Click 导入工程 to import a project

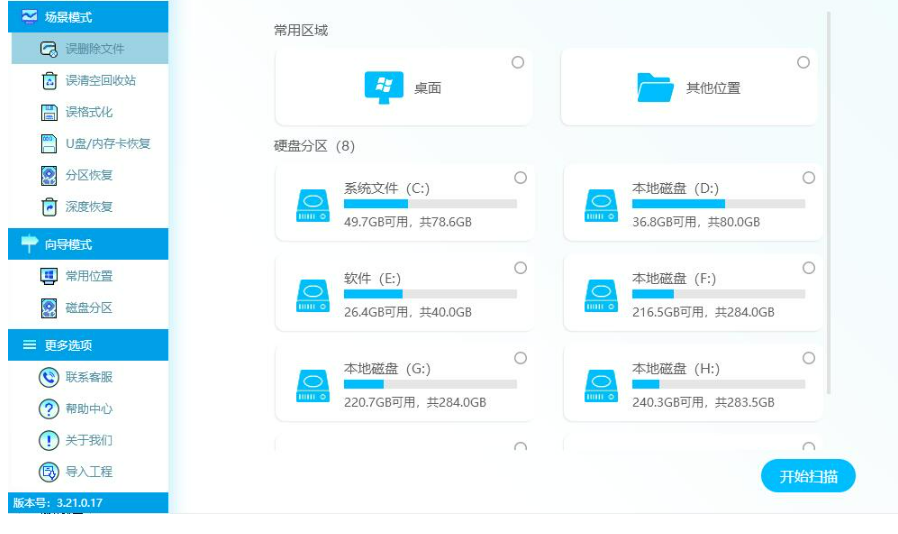pos(88,472)
